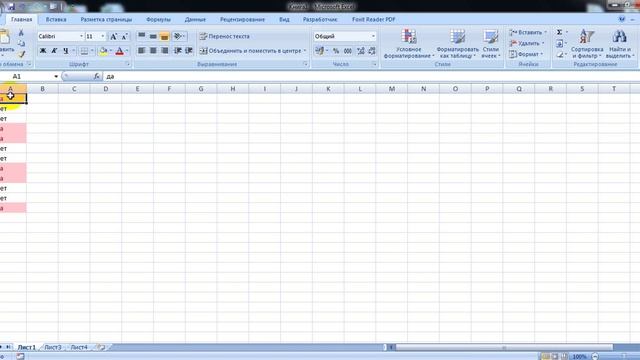Switch to the Лист3 sheet tab

[x=53, y=347]
